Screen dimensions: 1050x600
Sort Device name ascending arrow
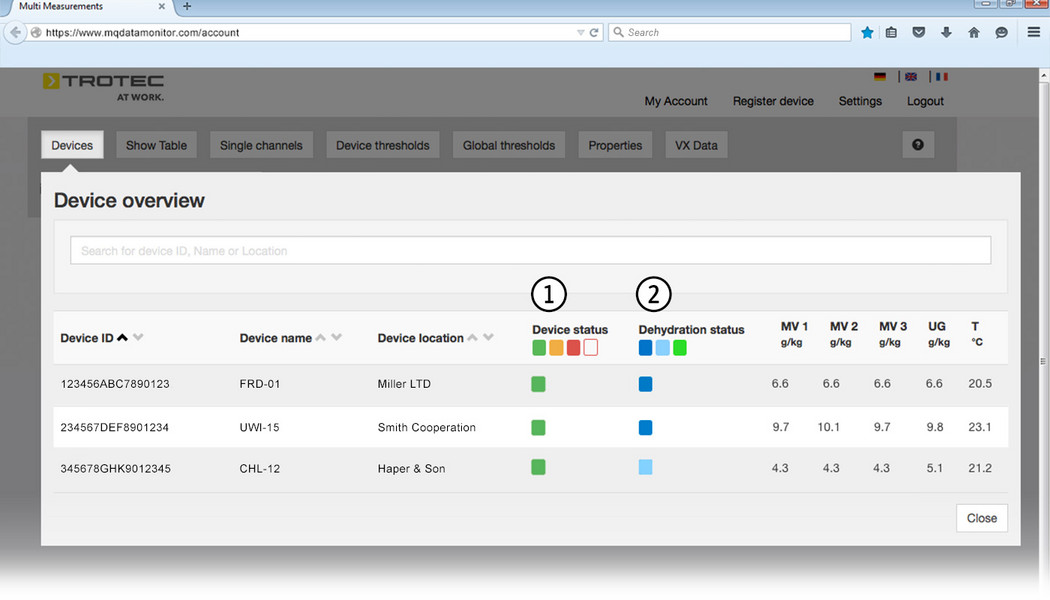[x=321, y=338]
